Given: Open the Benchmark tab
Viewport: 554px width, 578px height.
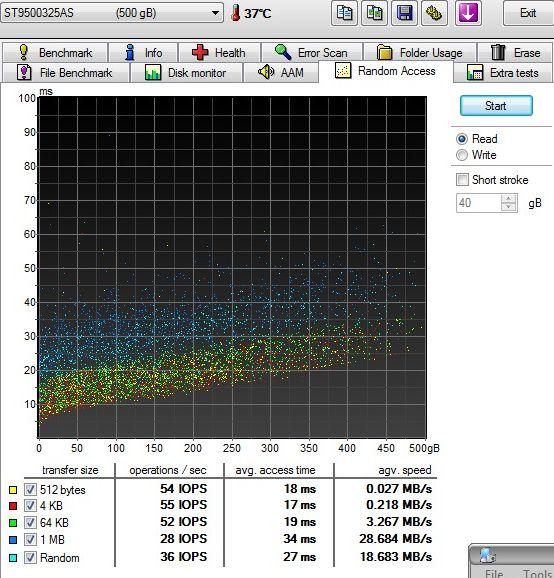Looking at the screenshot, I should point(55,53).
